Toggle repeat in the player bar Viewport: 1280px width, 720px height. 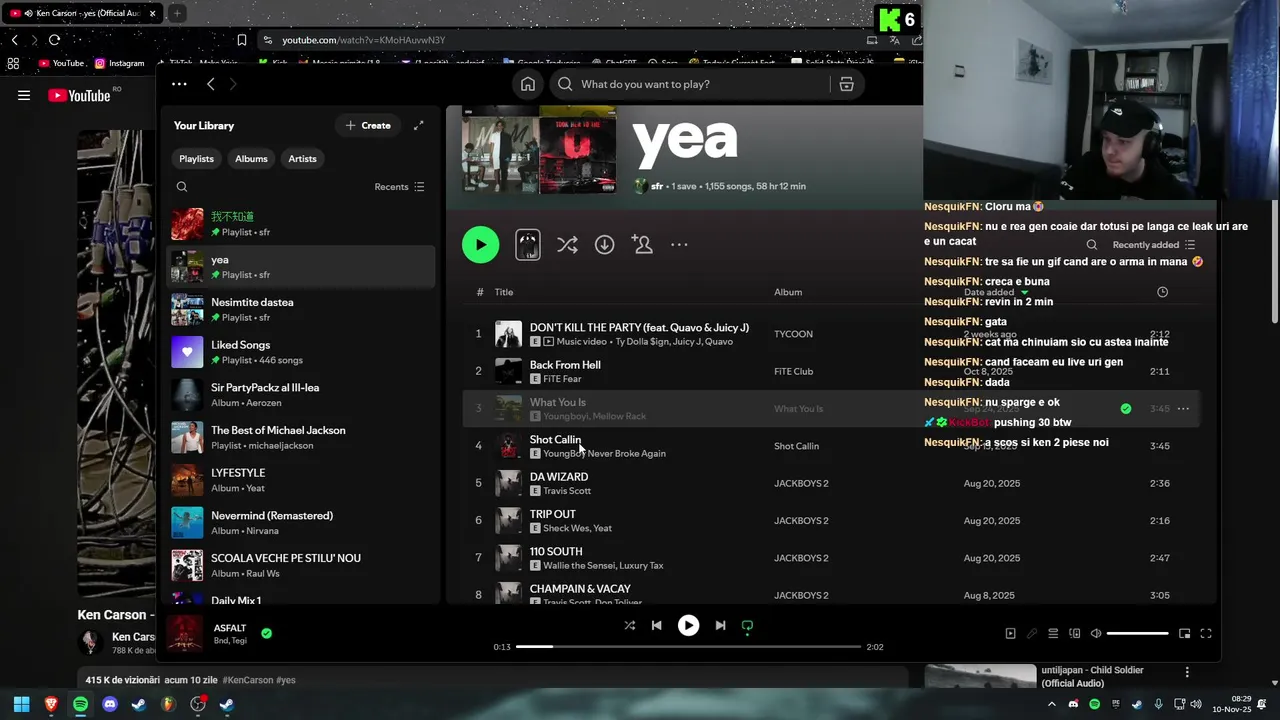point(747,626)
